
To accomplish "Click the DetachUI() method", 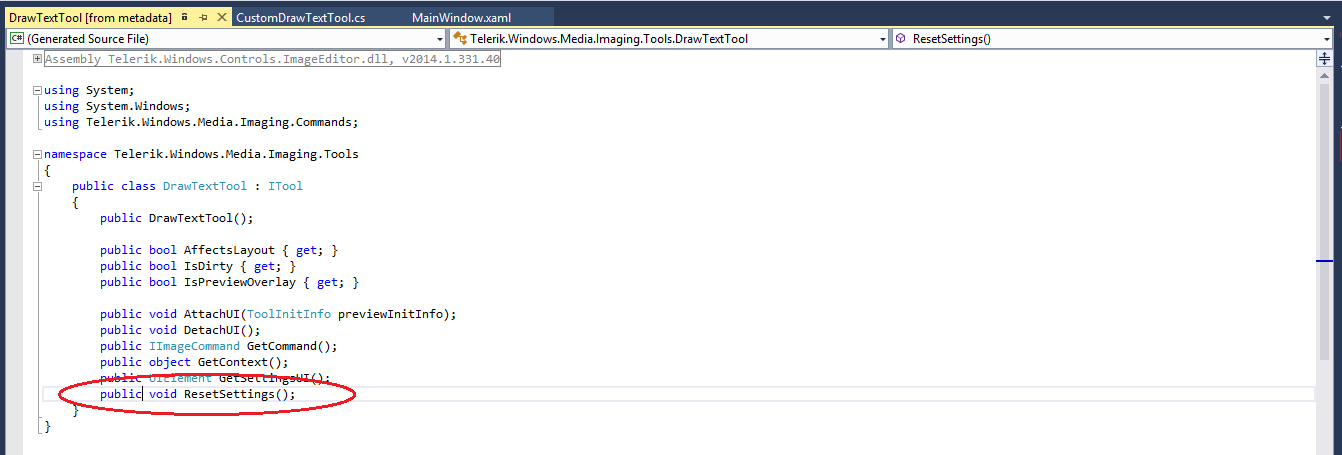I will click(222, 330).
